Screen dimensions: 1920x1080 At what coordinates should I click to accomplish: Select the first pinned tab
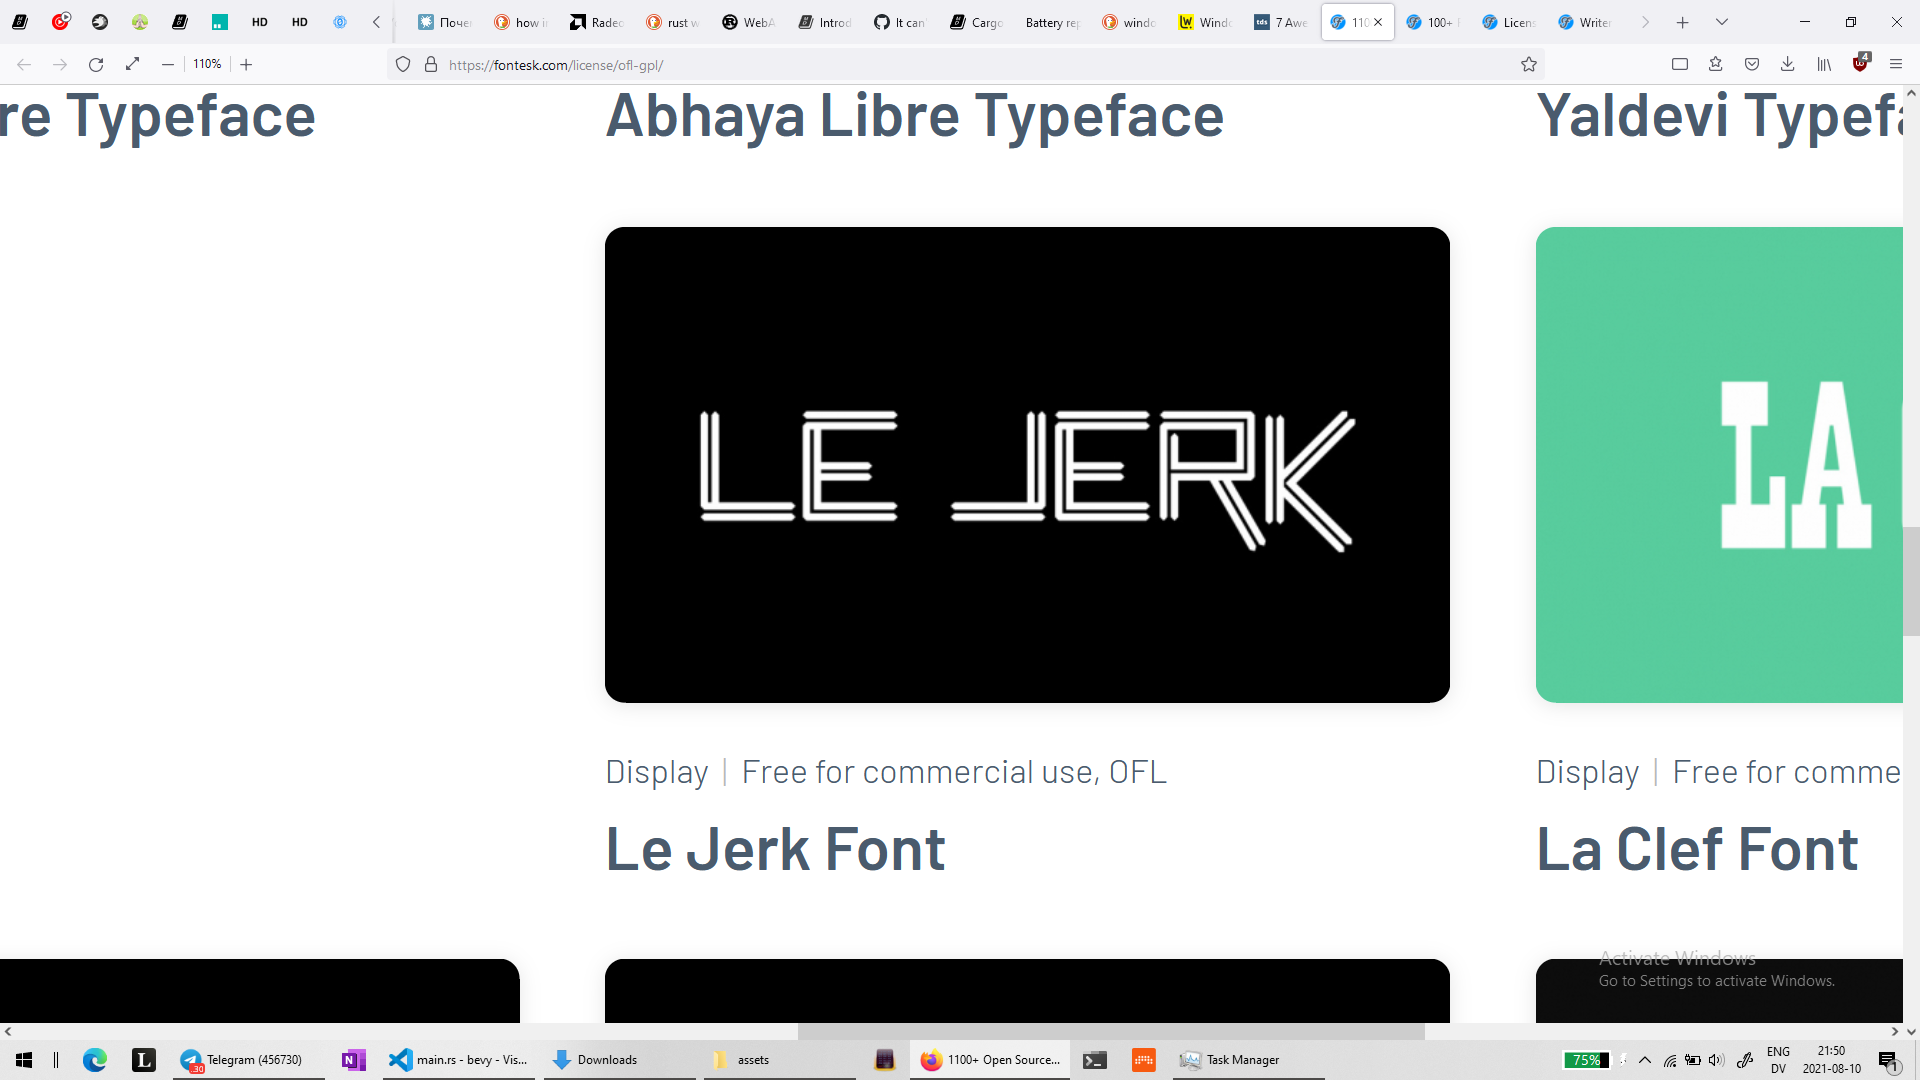point(20,22)
